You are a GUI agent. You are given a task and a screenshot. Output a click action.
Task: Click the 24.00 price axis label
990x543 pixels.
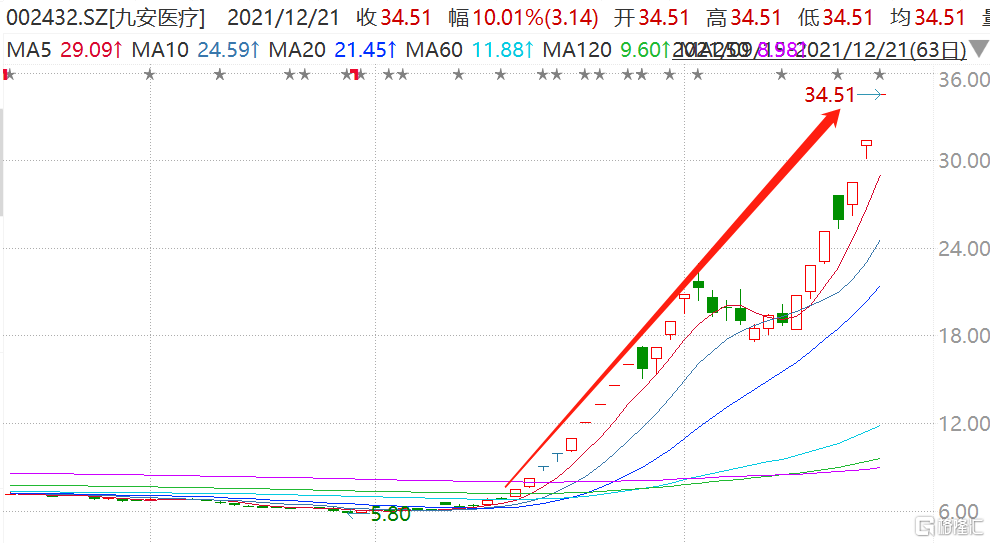pyautogui.click(x=963, y=248)
